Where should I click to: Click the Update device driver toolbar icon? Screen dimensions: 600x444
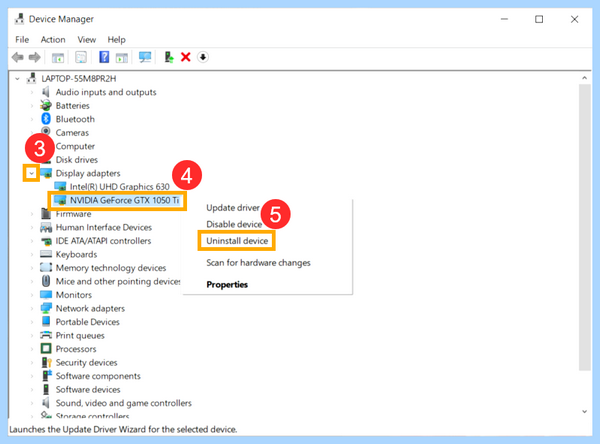[169, 57]
